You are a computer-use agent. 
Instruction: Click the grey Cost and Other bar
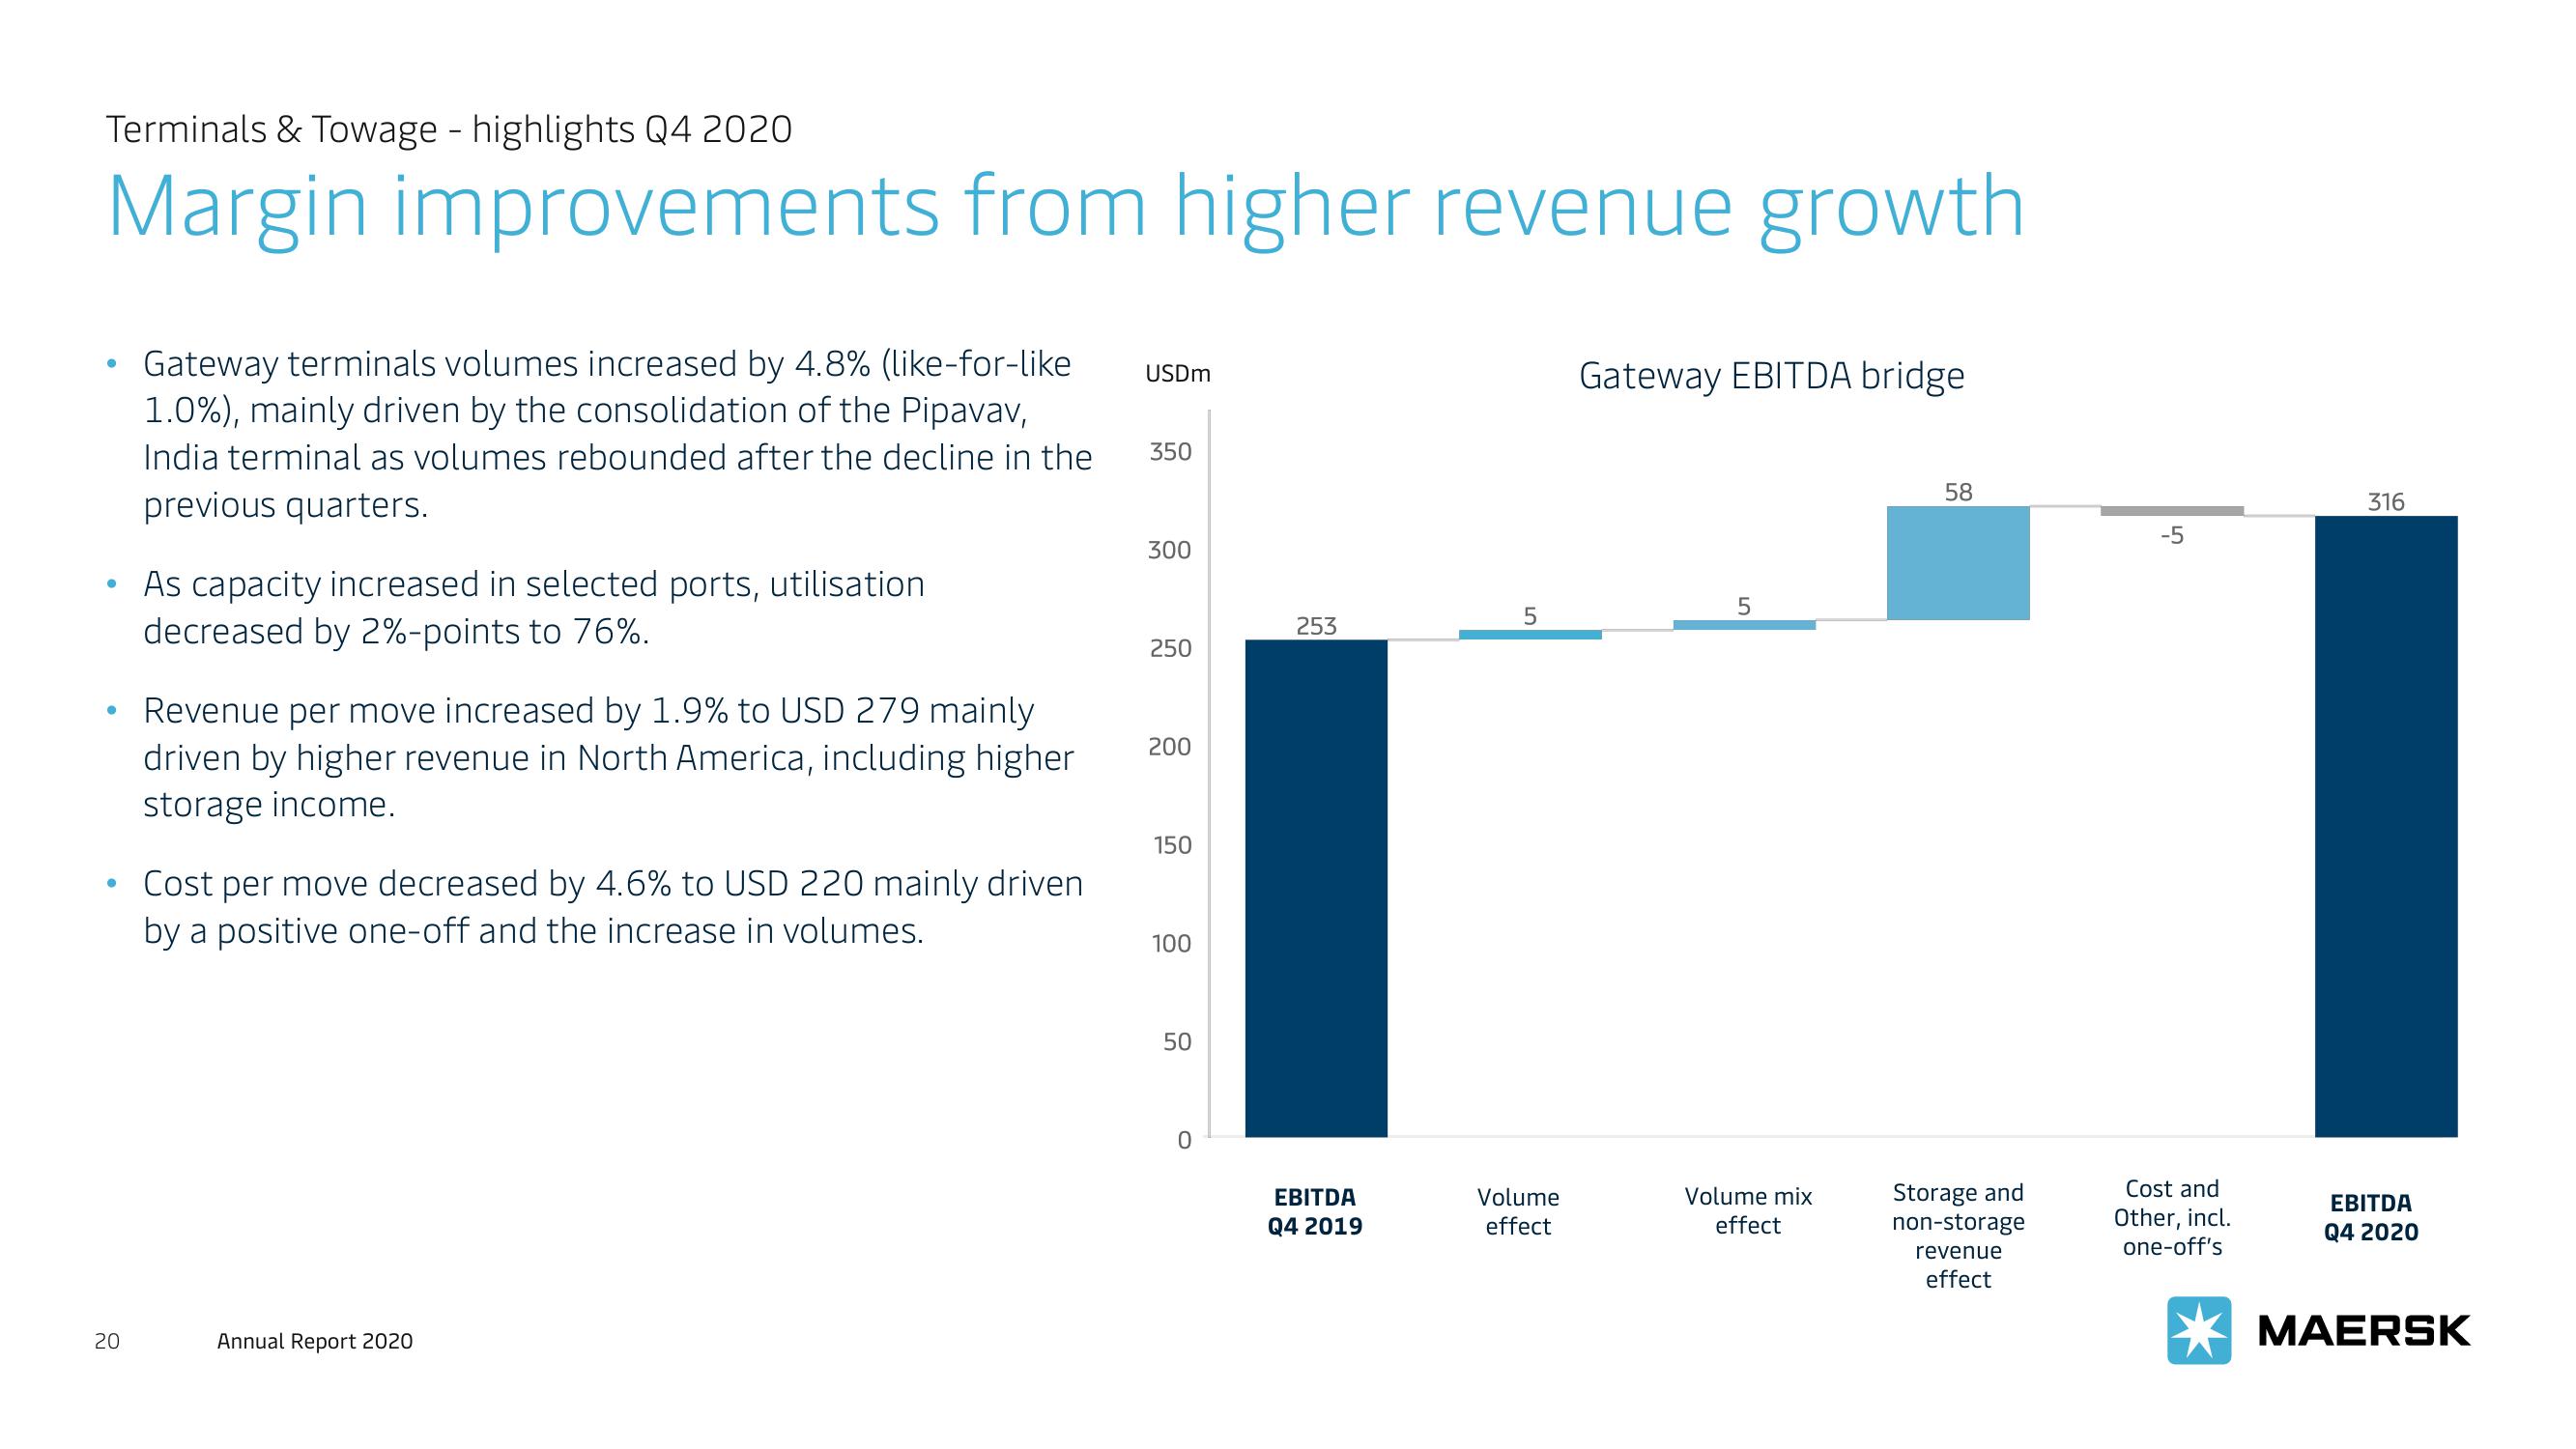pos(2172,511)
